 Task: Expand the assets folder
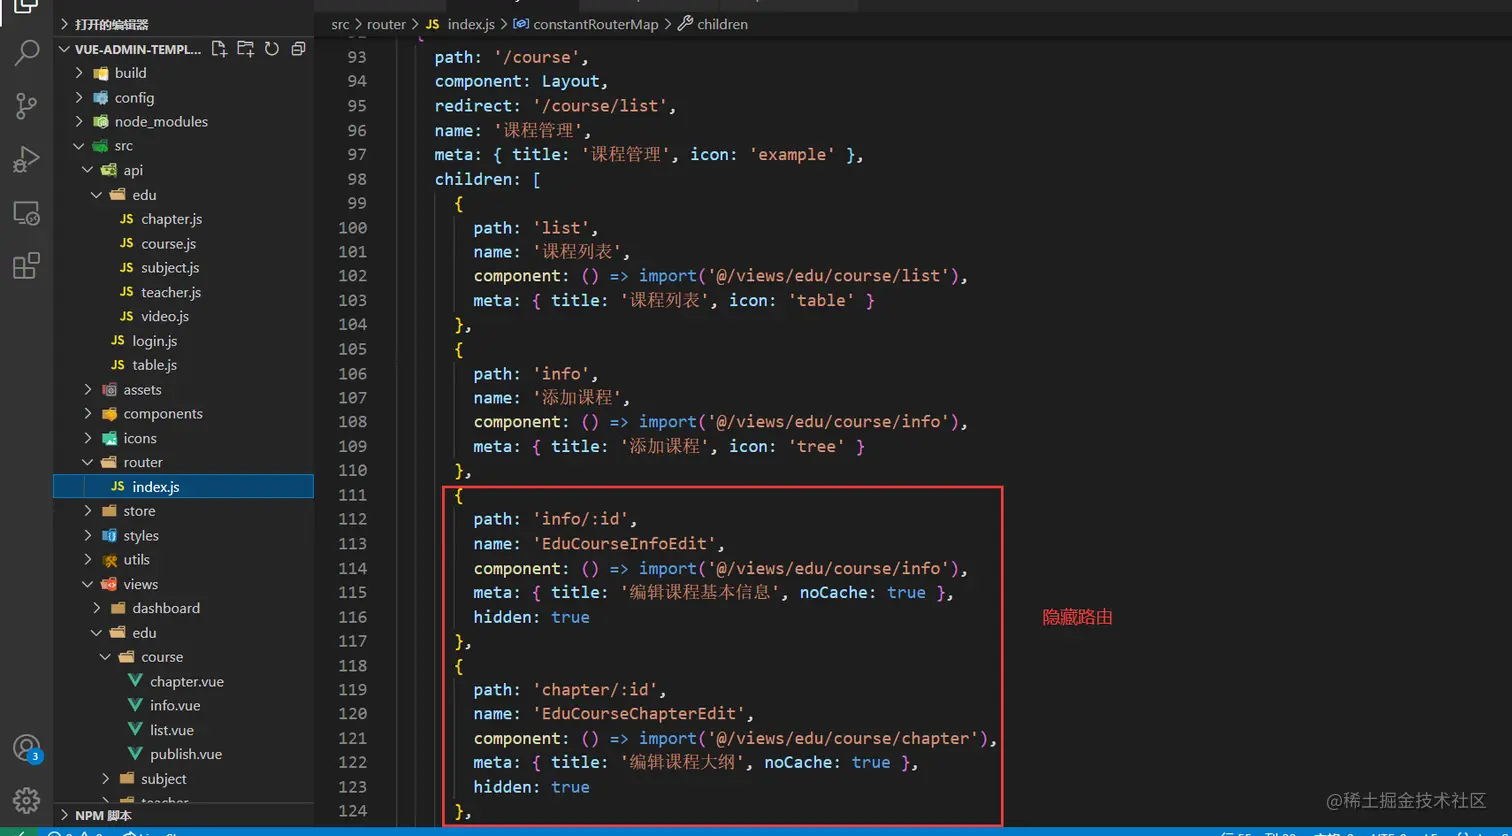tap(183, 389)
